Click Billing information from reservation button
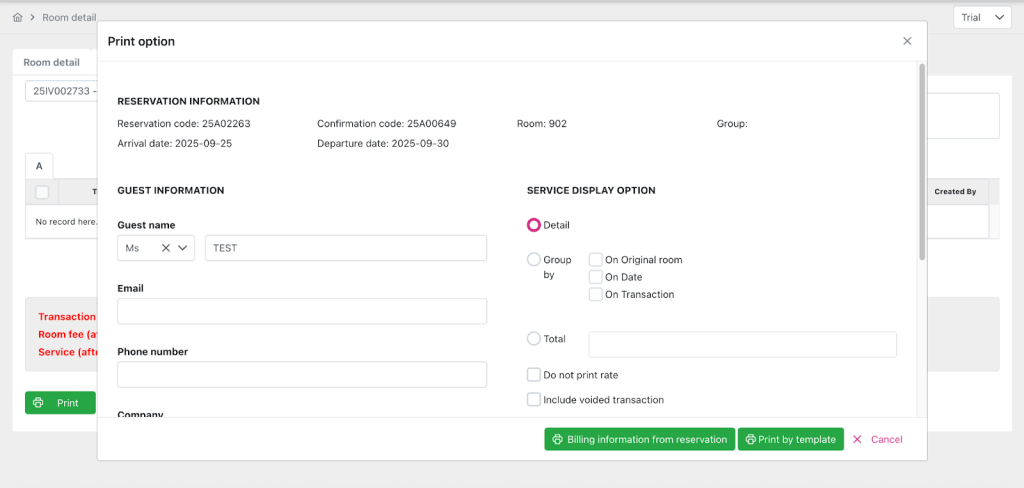Screen dimensions: 1024x488 [639, 439]
